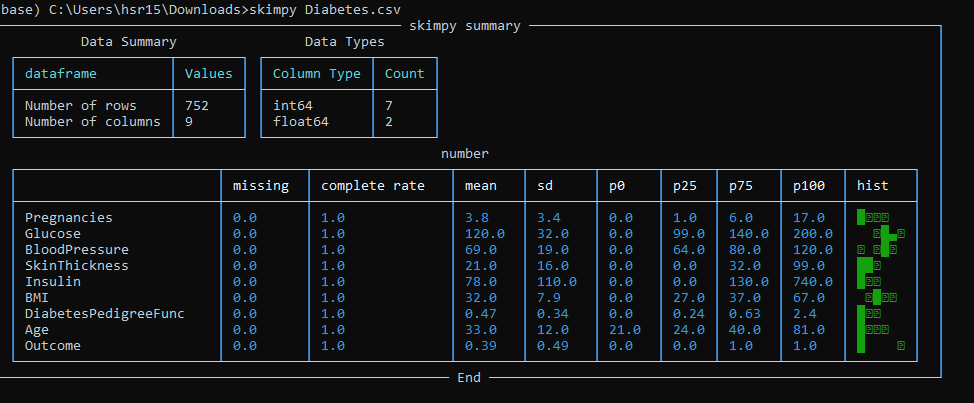Image resolution: width=974 pixels, height=403 pixels.
Task: Click the 'p25' column header
Action: click(685, 186)
